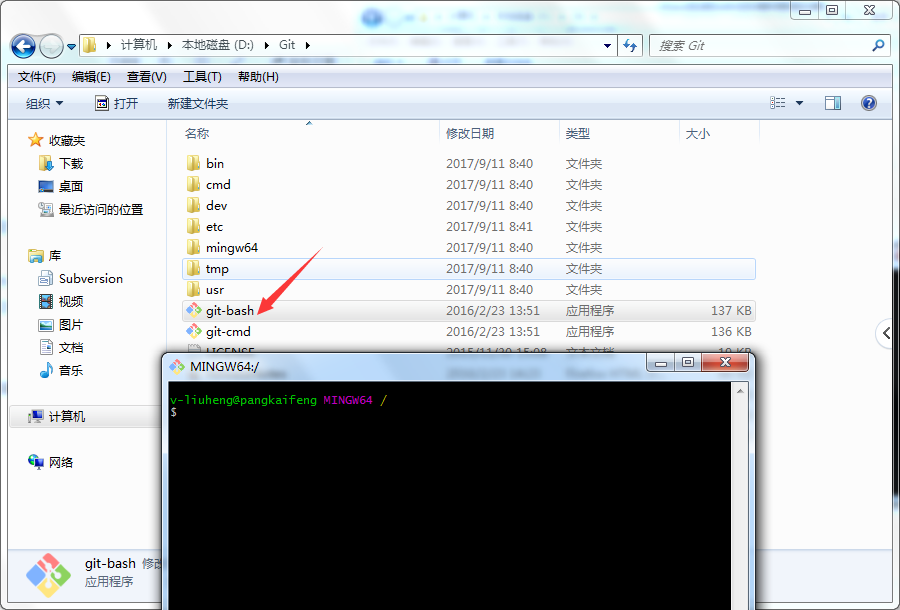Open the 图片 library
Image resolution: width=900 pixels, height=610 pixels.
pyautogui.click(x=61, y=325)
